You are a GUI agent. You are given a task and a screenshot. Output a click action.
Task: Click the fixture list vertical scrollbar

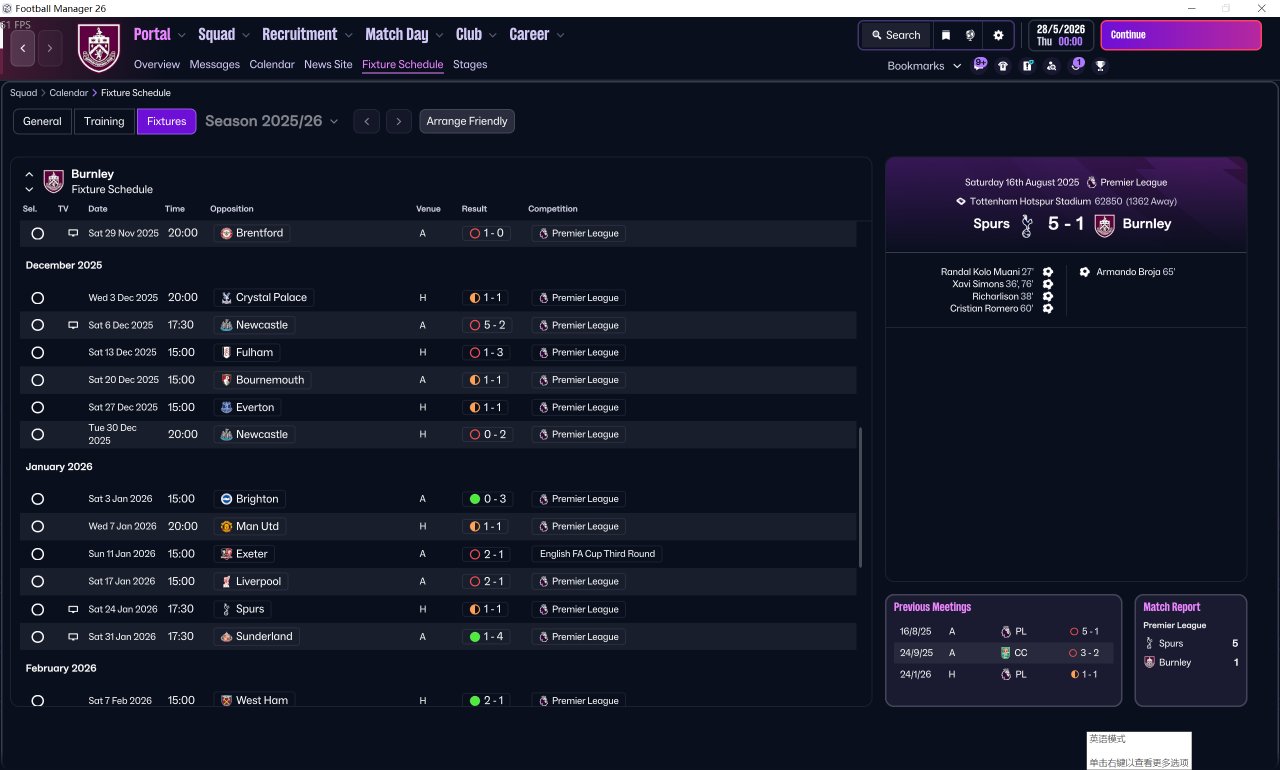860,500
